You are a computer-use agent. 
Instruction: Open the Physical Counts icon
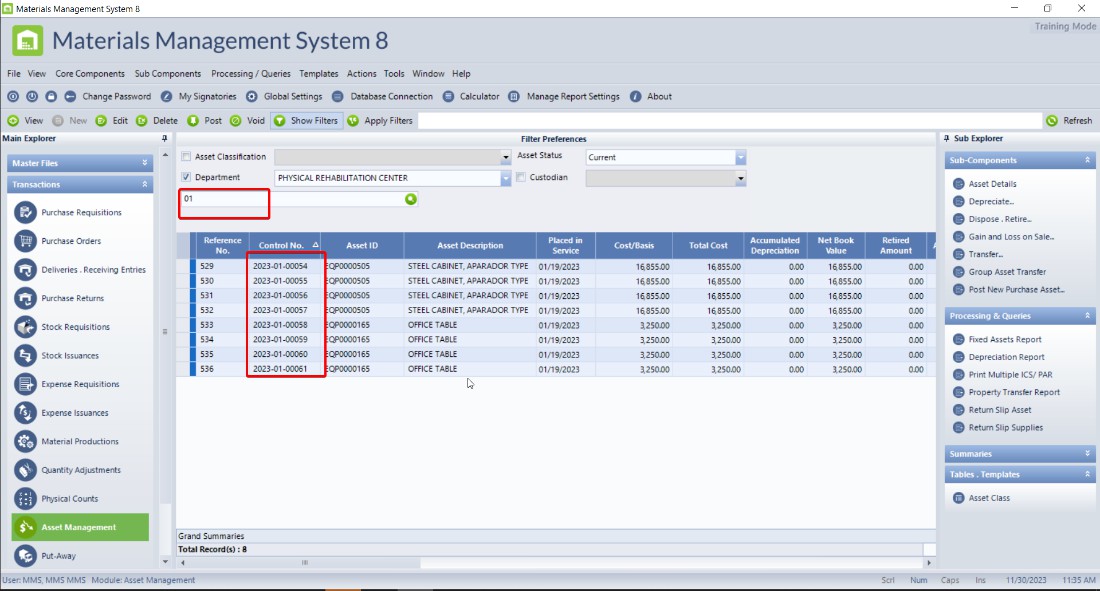pyautogui.click(x=25, y=498)
